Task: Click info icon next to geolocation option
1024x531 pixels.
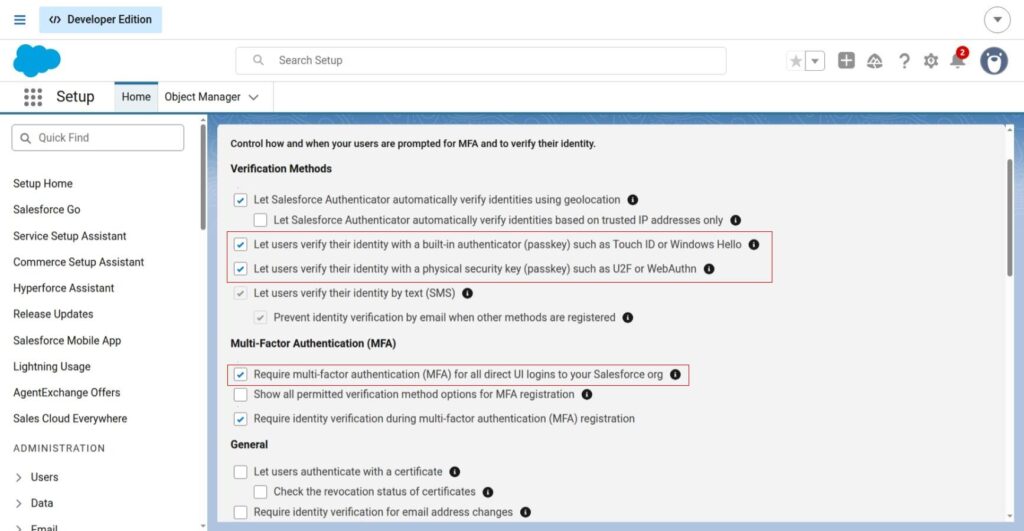Action: tap(633, 200)
